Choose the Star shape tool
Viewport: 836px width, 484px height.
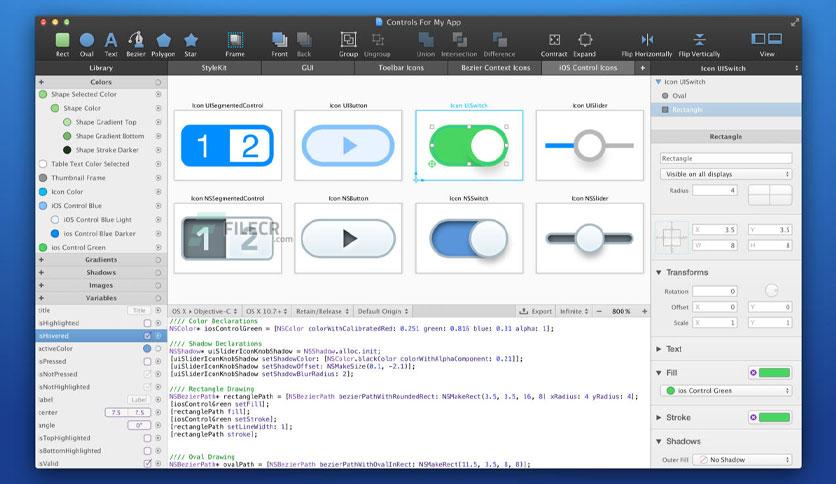tap(190, 44)
